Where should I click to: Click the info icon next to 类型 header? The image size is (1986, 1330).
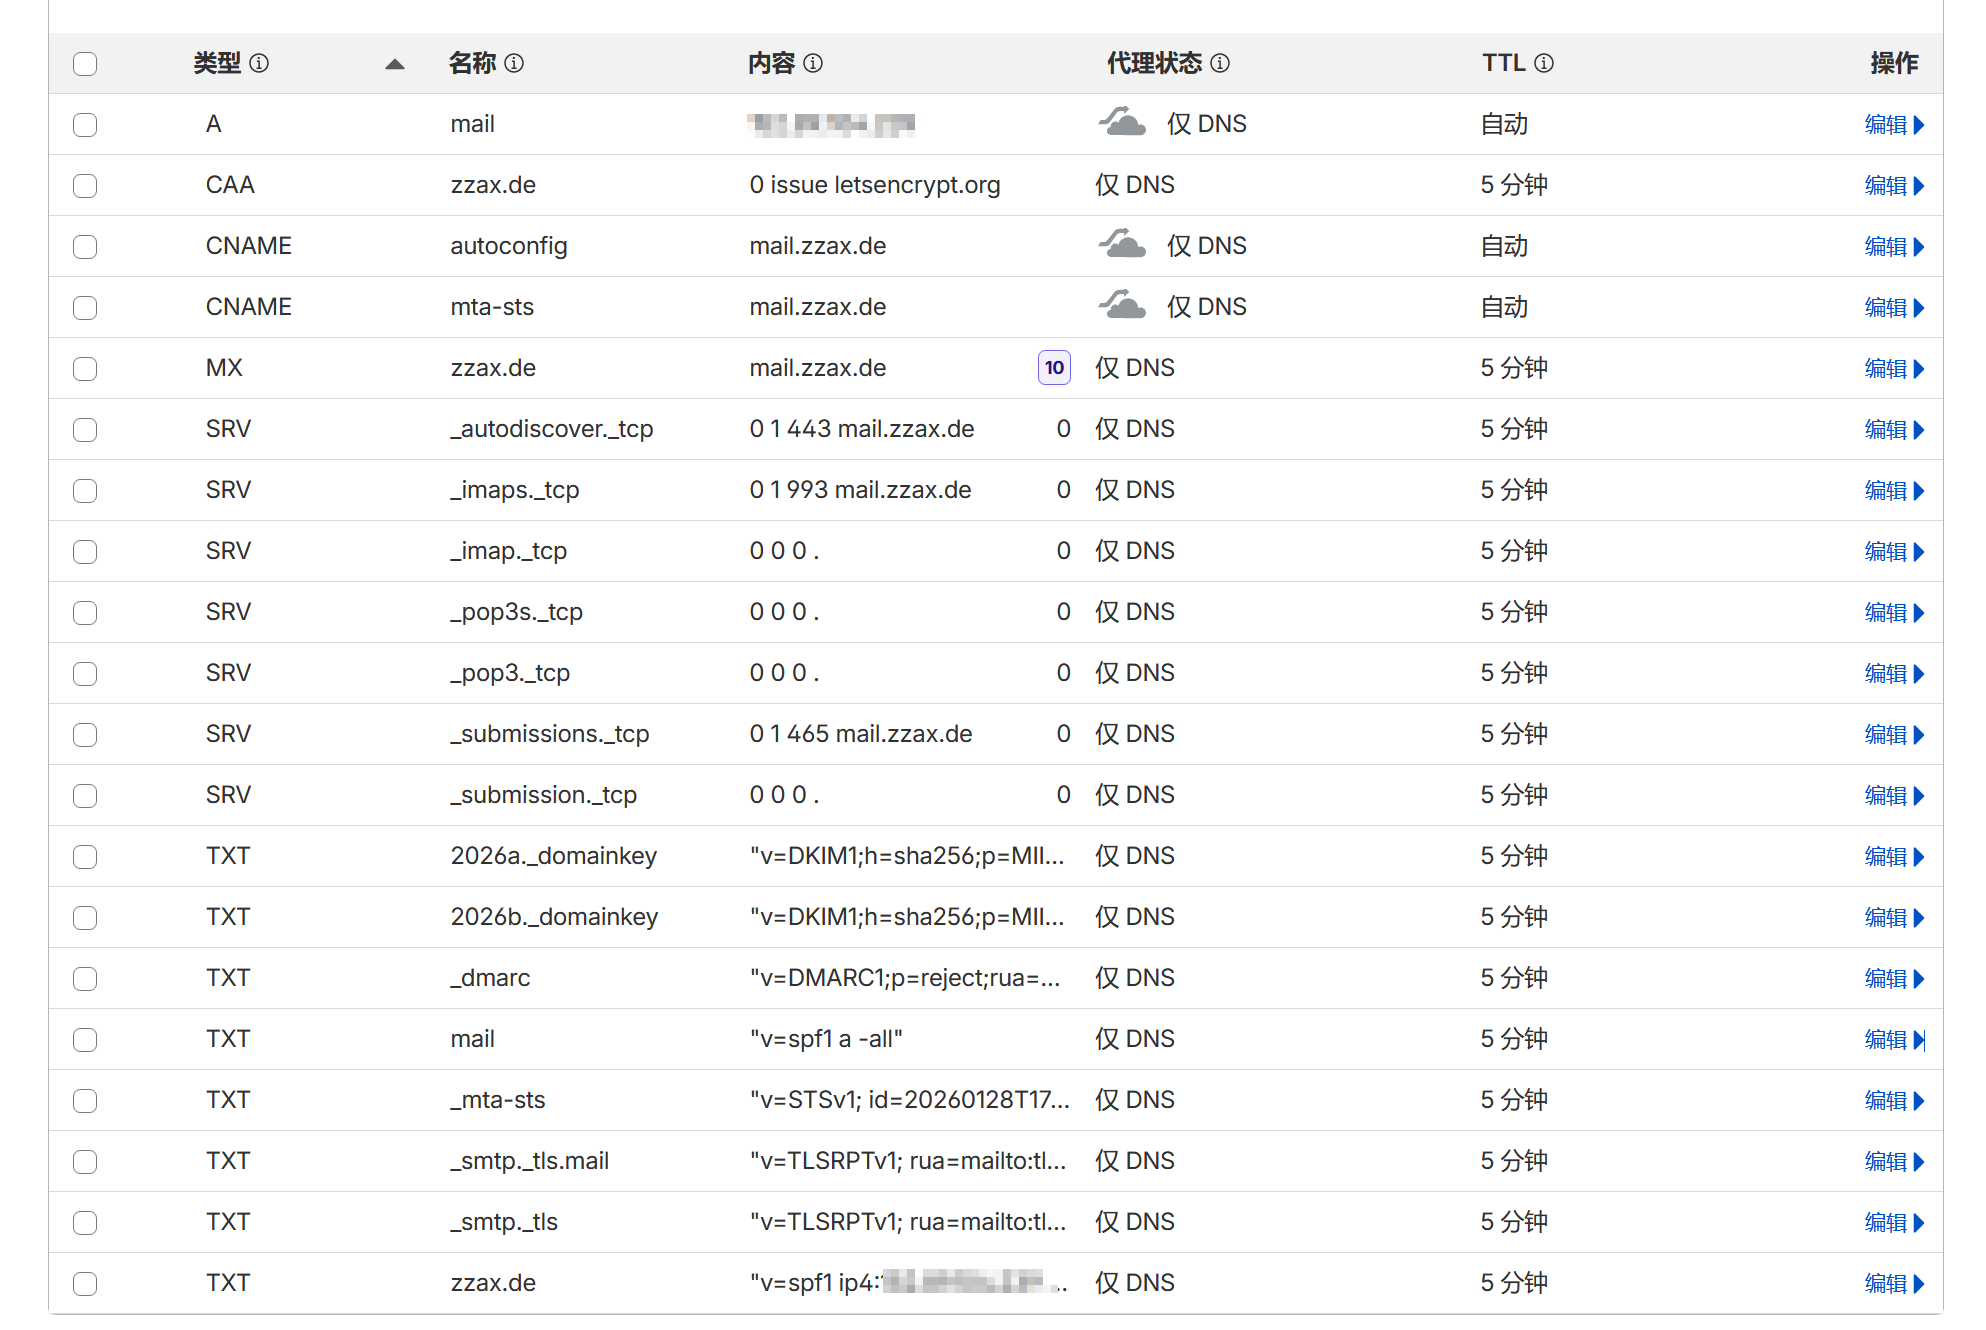point(259,64)
